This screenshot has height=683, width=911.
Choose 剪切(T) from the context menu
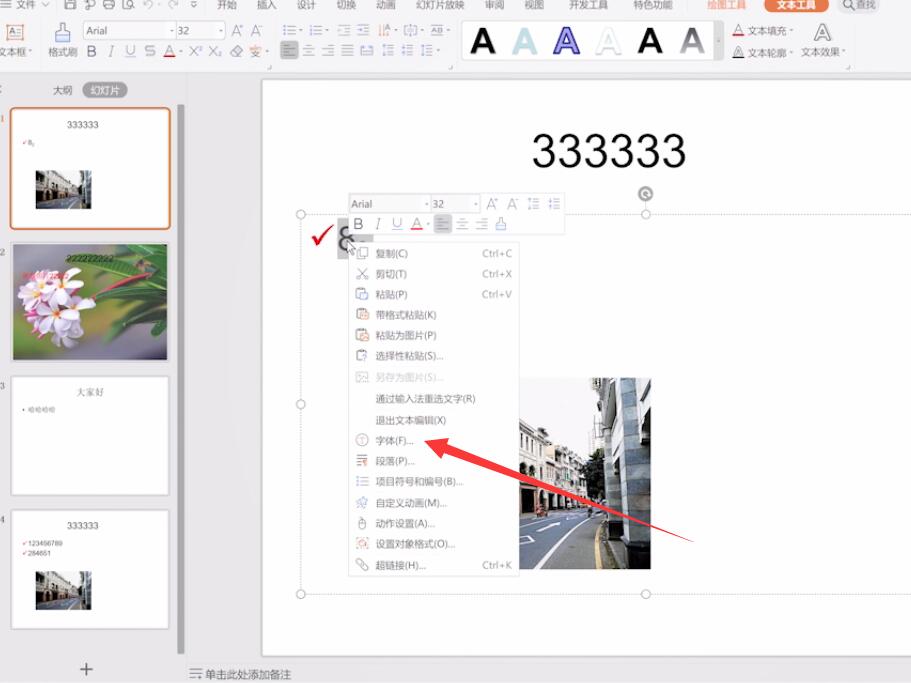point(433,274)
